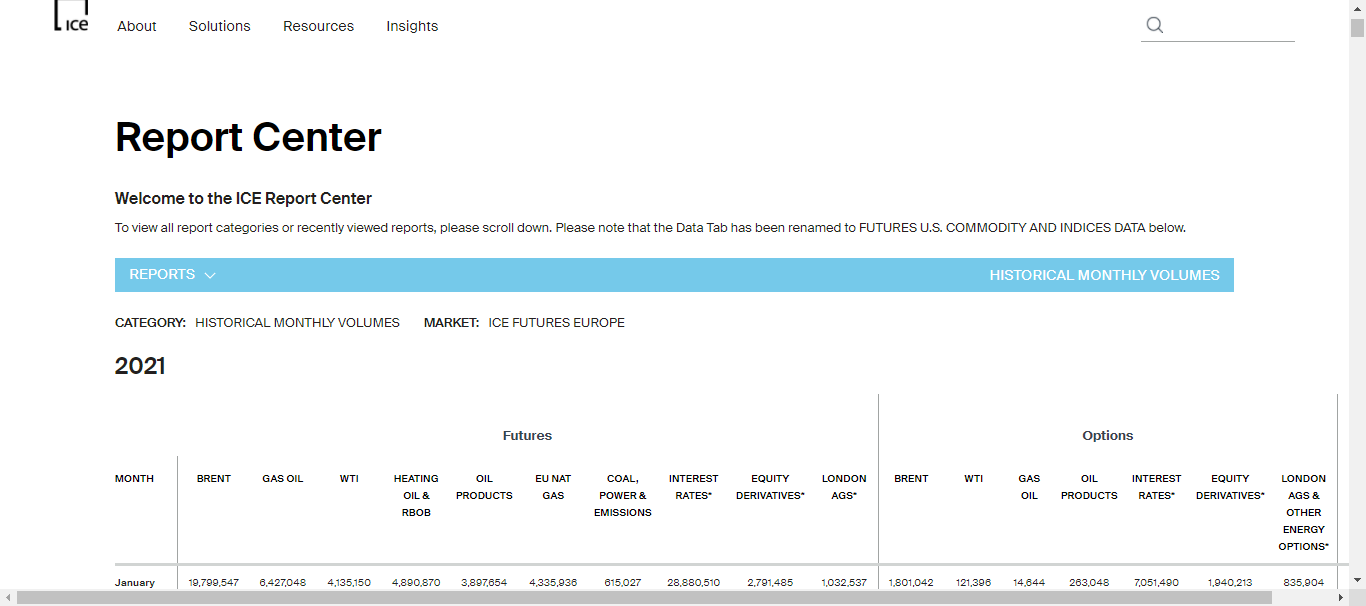This screenshot has width=1366, height=606.
Task: Click the value 263,048
Action: tap(1089, 583)
